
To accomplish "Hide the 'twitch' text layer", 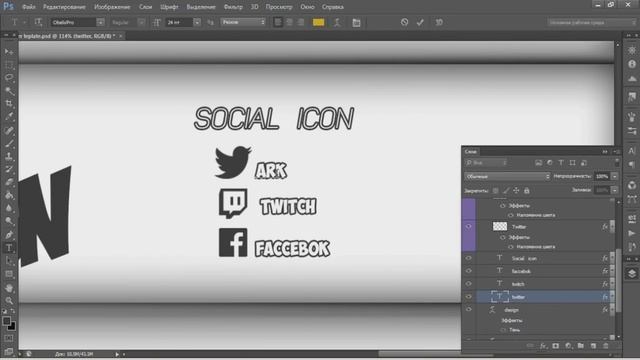I will pos(469,284).
